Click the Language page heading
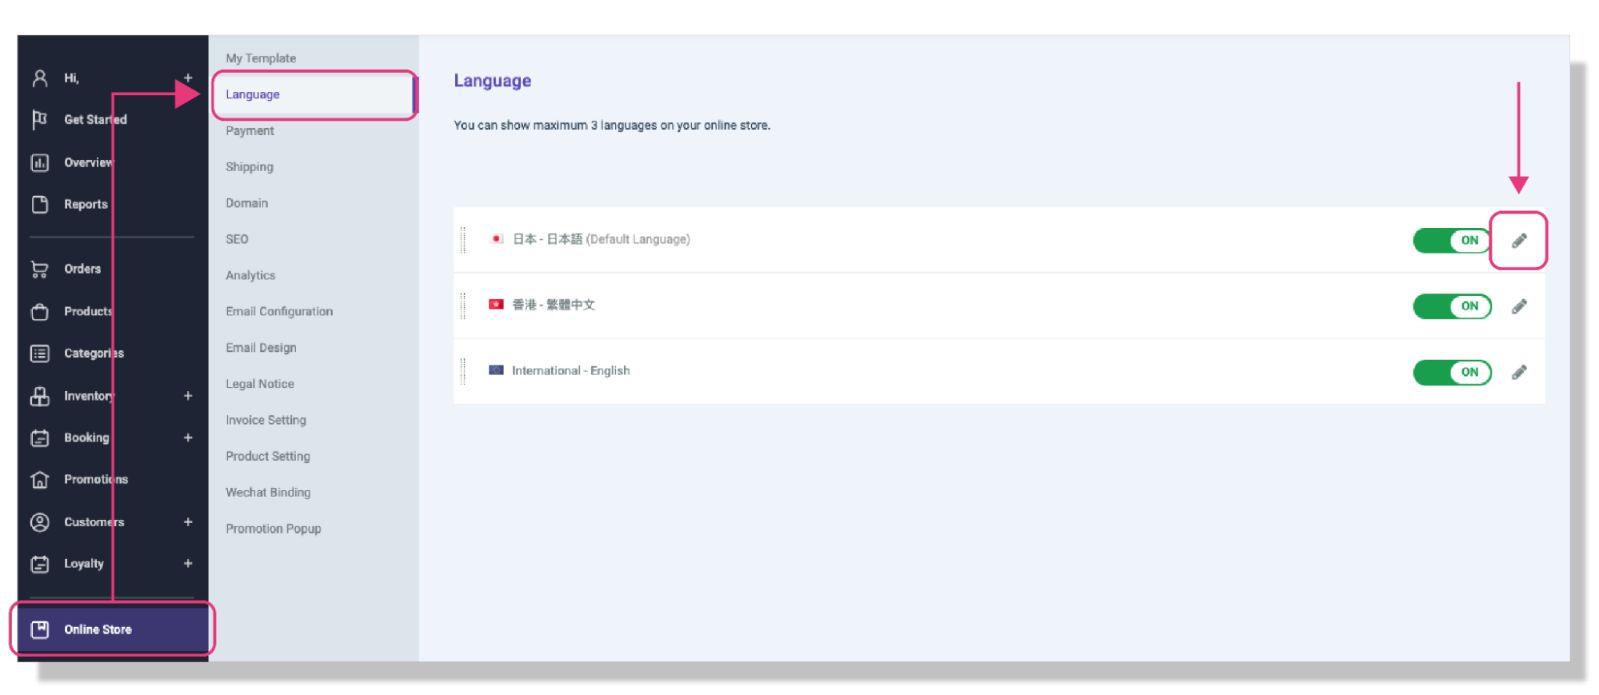1599x695 pixels. coord(493,81)
